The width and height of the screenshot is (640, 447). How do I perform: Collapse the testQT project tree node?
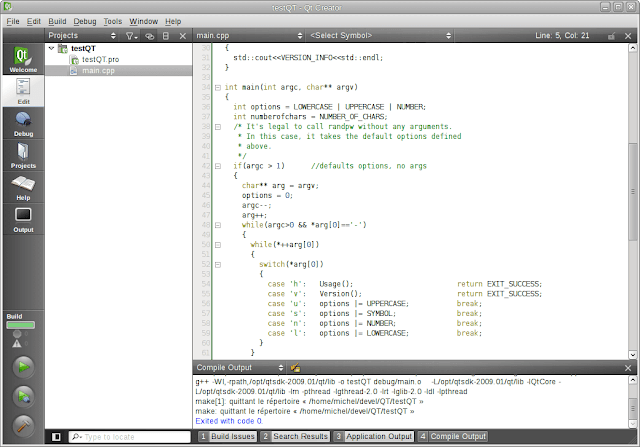pyautogui.click(x=51, y=48)
